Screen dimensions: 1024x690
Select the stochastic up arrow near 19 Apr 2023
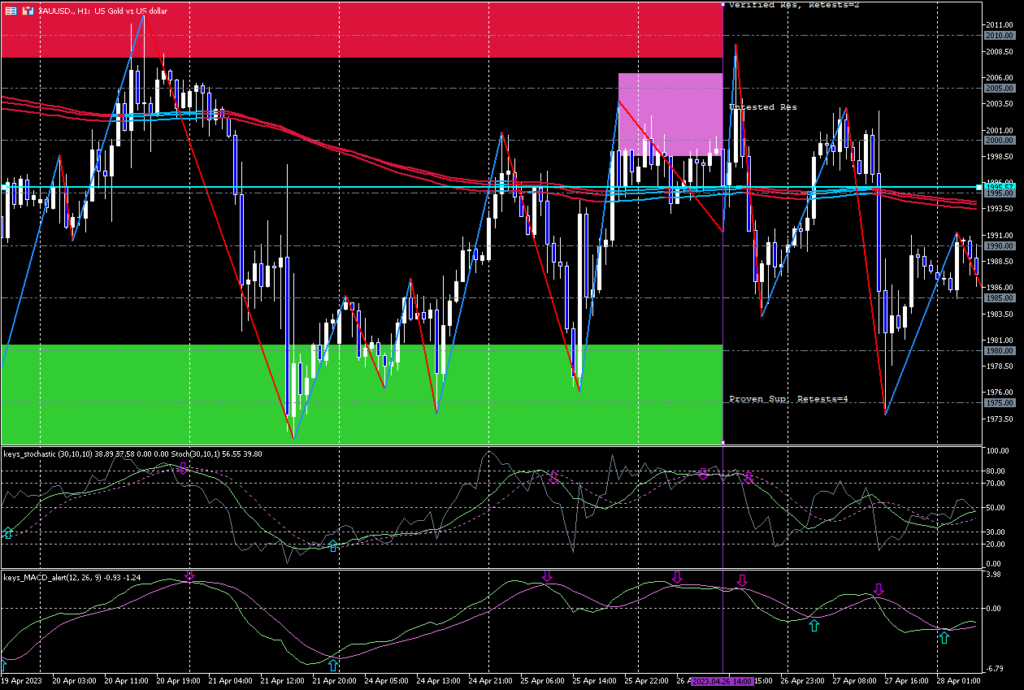8,533
